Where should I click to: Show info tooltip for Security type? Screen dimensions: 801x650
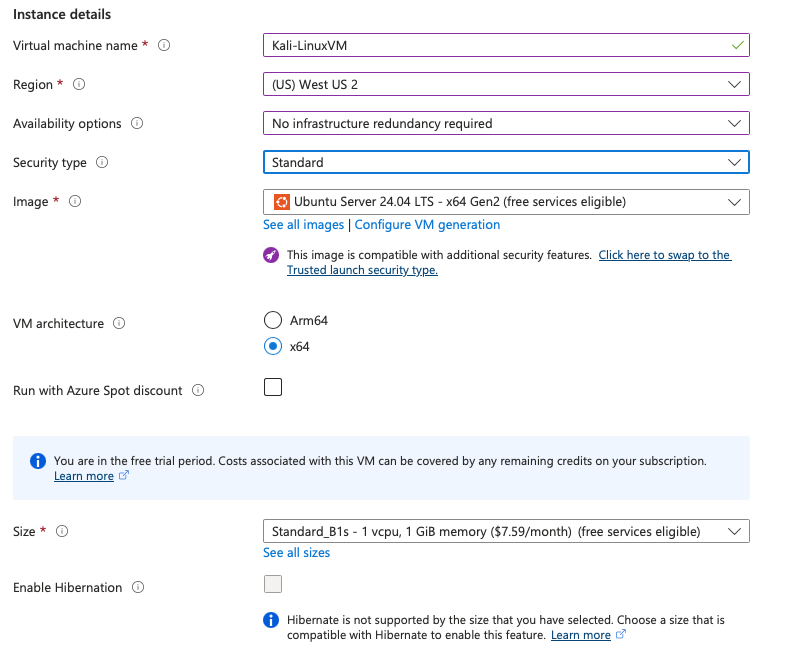102,162
